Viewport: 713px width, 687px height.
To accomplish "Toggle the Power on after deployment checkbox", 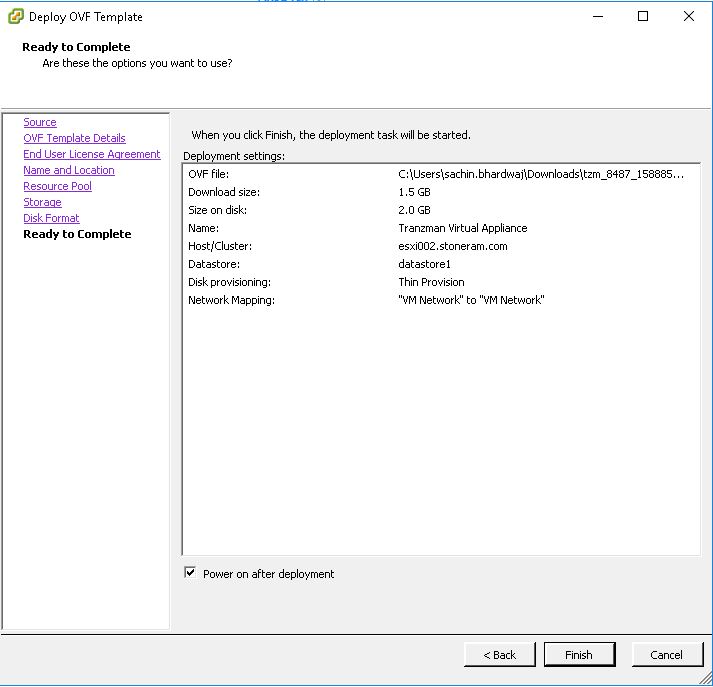I will (190, 573).
